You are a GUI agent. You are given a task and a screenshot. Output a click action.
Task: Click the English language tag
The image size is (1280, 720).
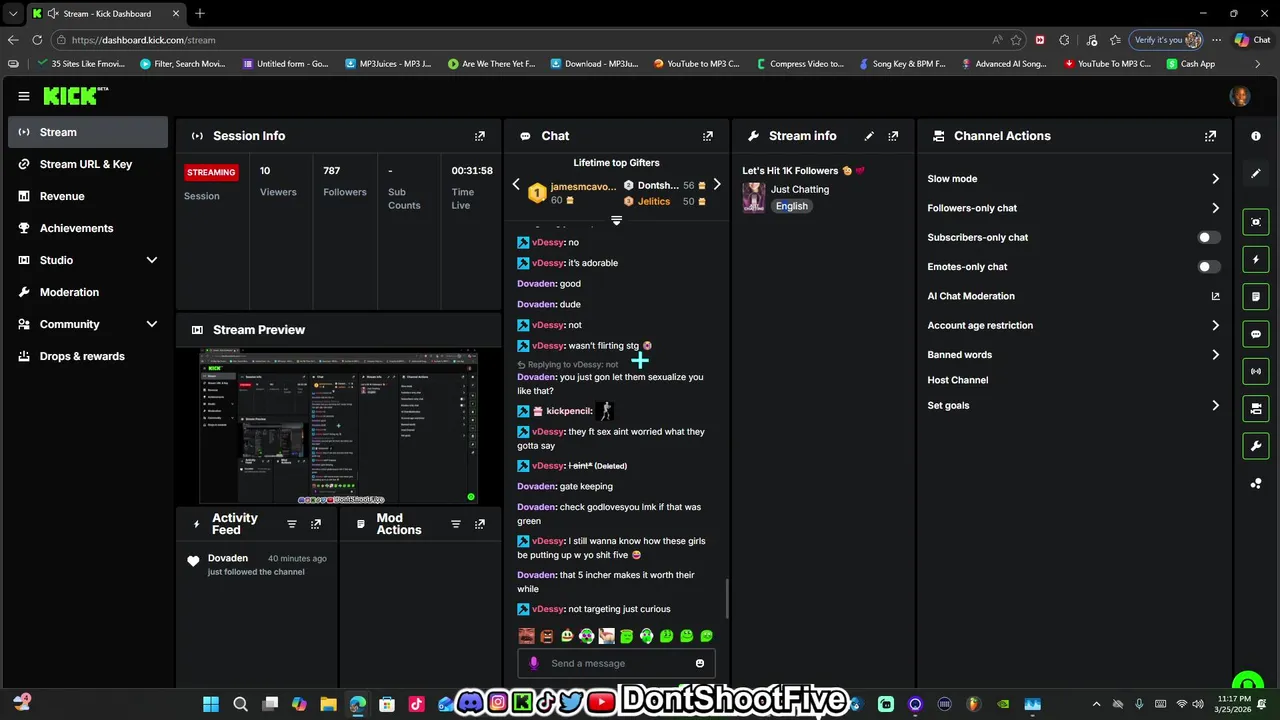(x=791, y=206)
